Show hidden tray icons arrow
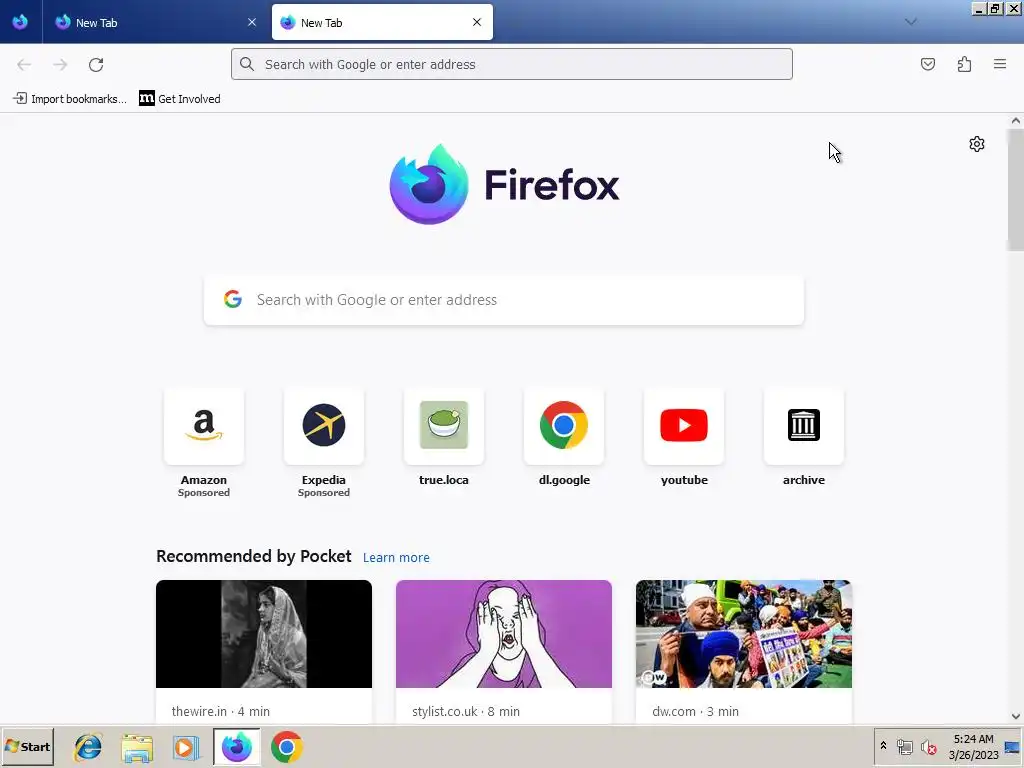The height and width of the screenshot is (768, 1024). [x=884, y=746]
